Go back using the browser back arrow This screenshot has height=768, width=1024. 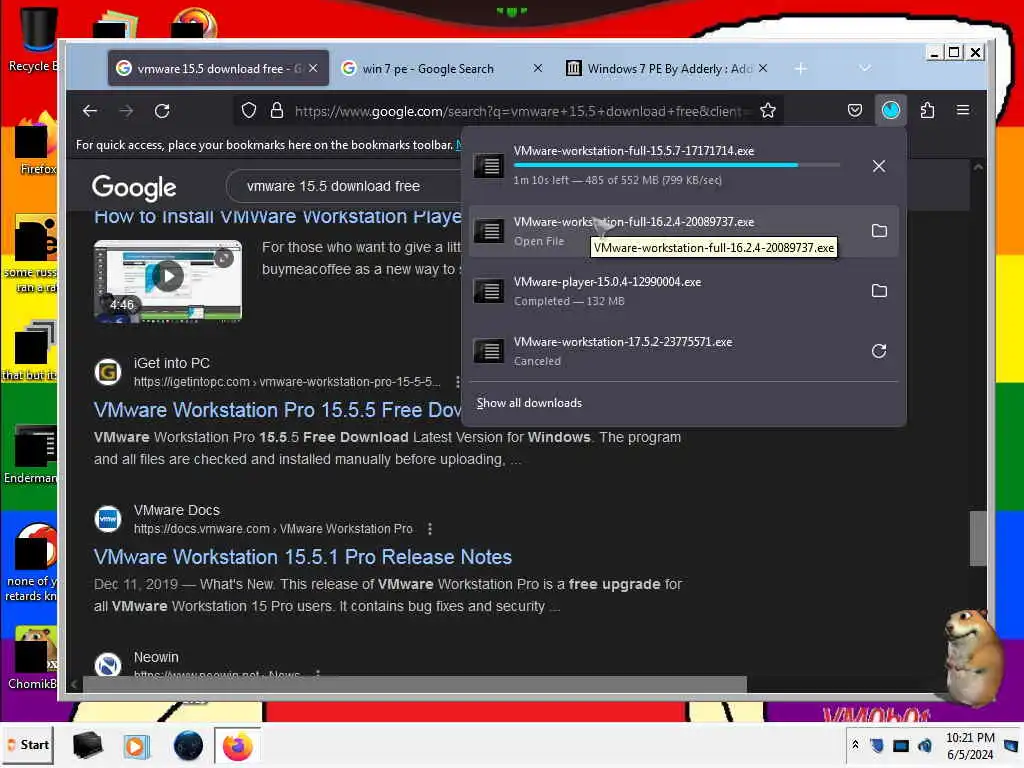coord(90,111)
